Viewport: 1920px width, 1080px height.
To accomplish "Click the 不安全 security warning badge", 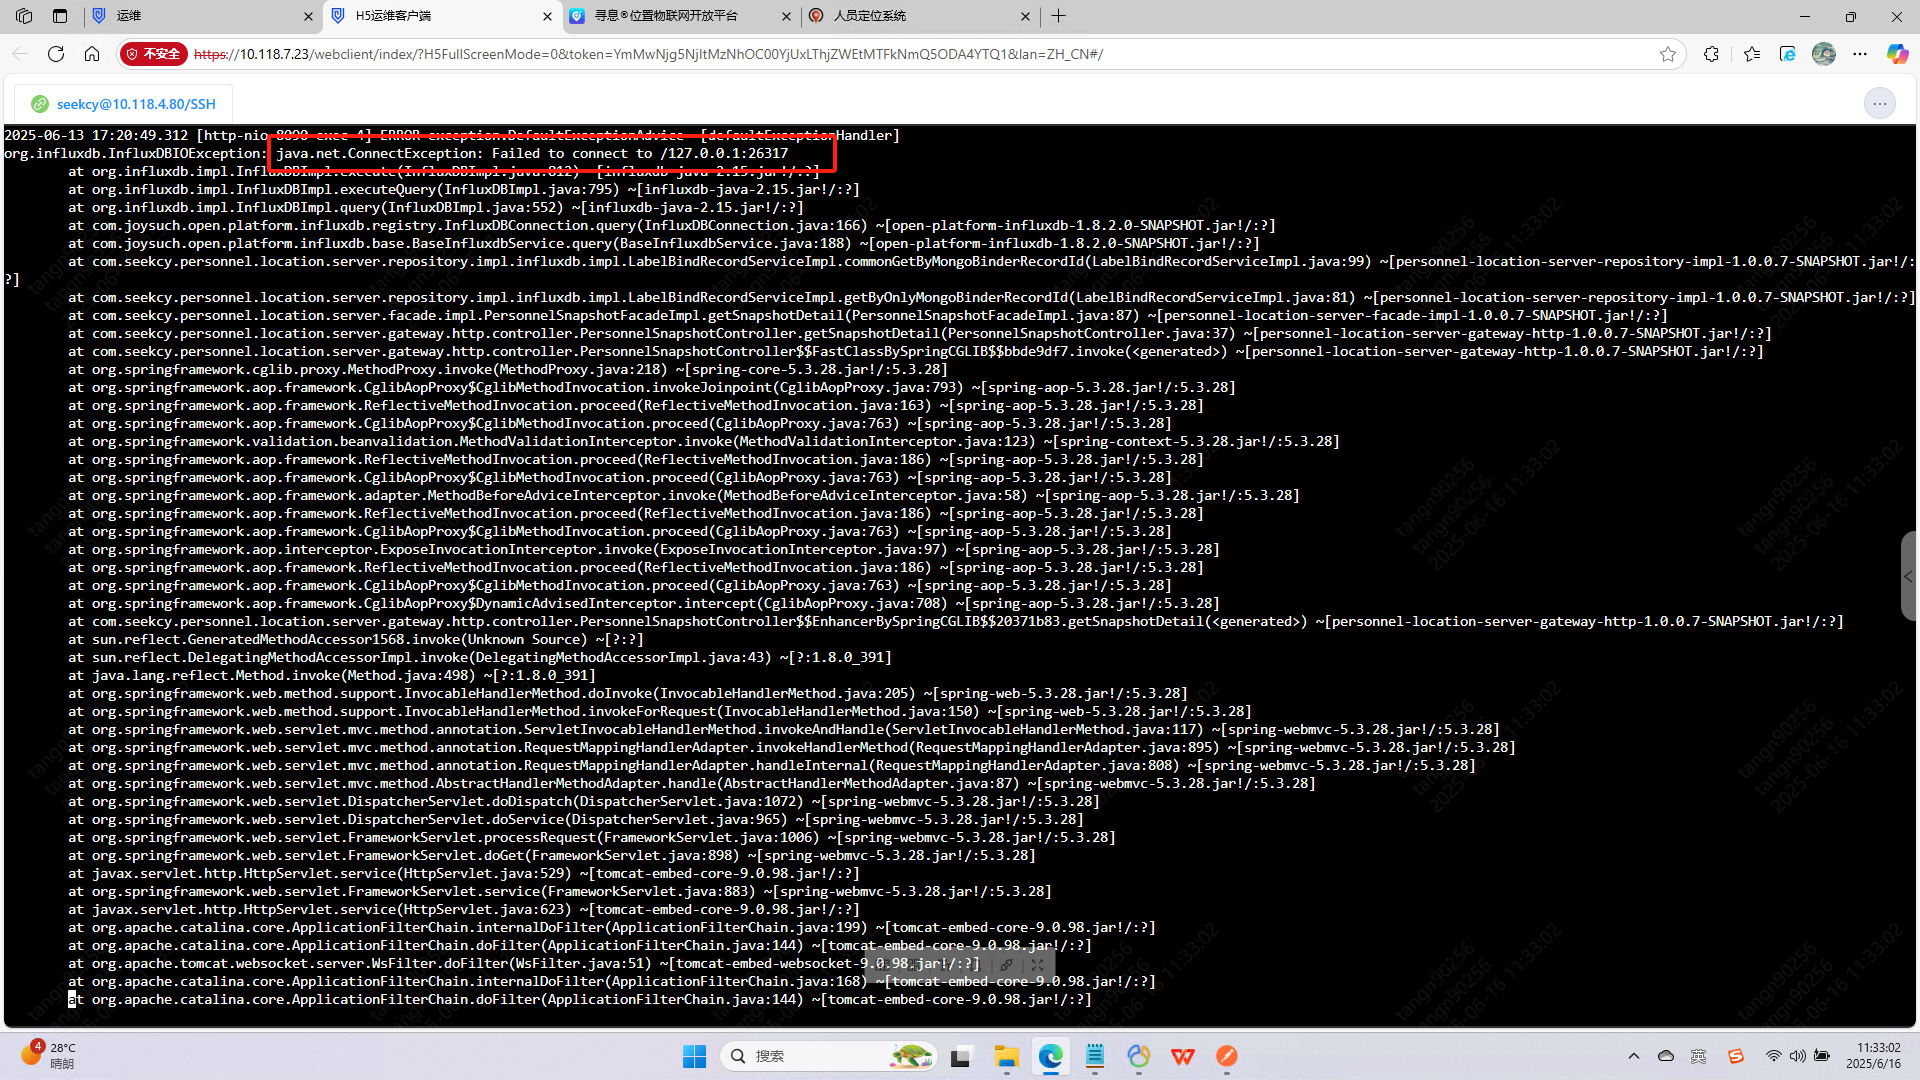I will tap(154, 54).
